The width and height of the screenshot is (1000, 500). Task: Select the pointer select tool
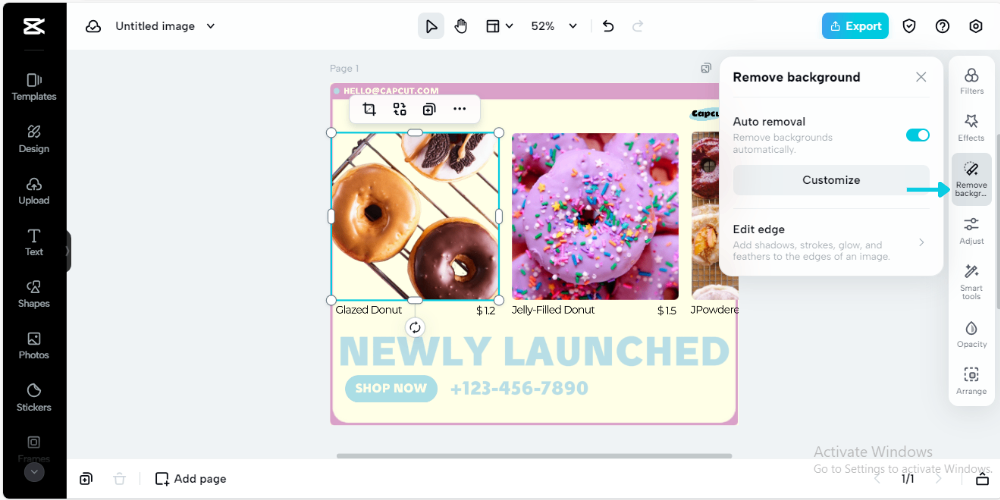tap(431, 26)
